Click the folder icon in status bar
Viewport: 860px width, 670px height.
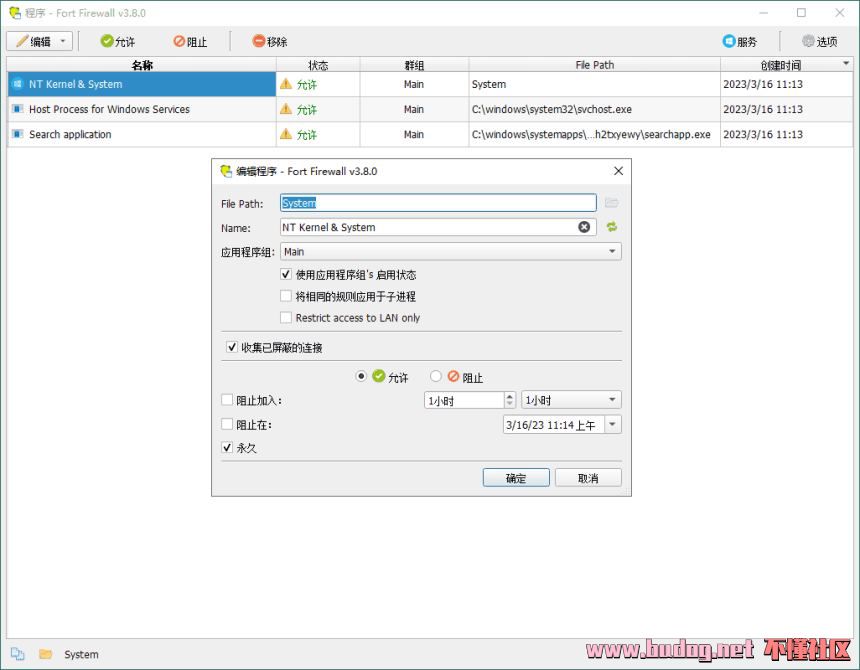[46, 654]
